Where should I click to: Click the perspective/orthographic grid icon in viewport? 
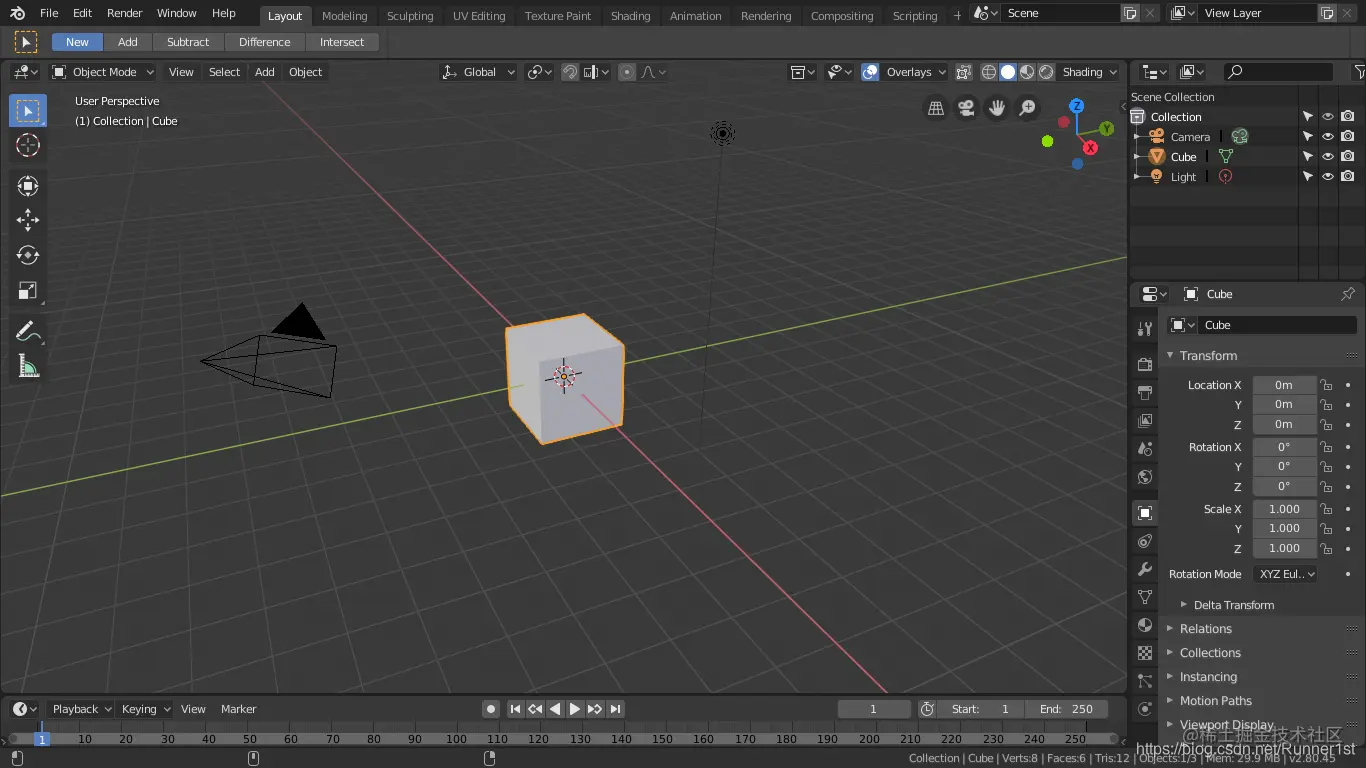pyautogui.click(x=936, y=108)
